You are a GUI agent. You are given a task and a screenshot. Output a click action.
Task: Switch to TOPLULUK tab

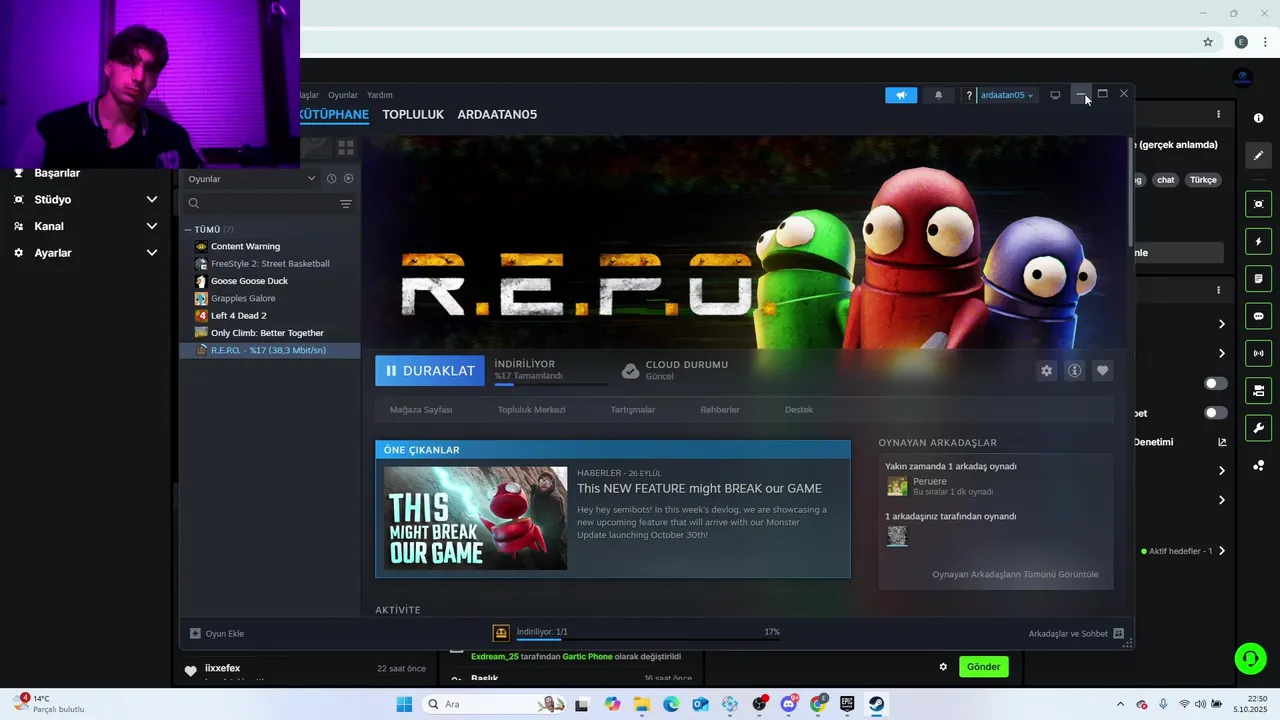[x=413, y=114]
